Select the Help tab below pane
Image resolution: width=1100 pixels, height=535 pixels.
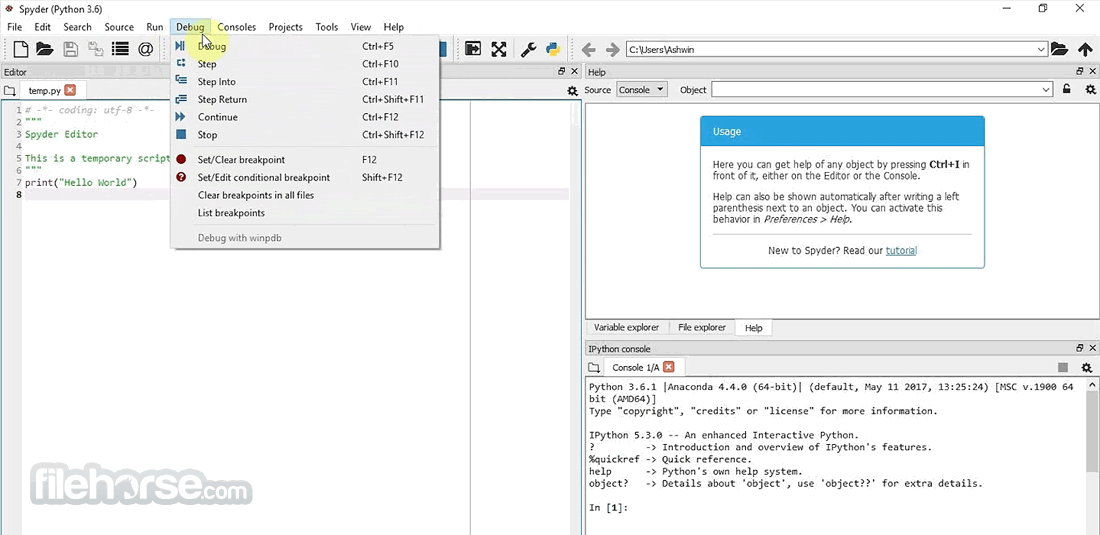753,327
